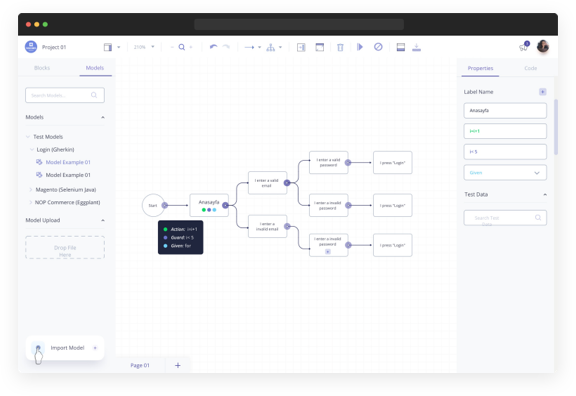
Task: Switch to the Code tab
Action: point(530,68)
